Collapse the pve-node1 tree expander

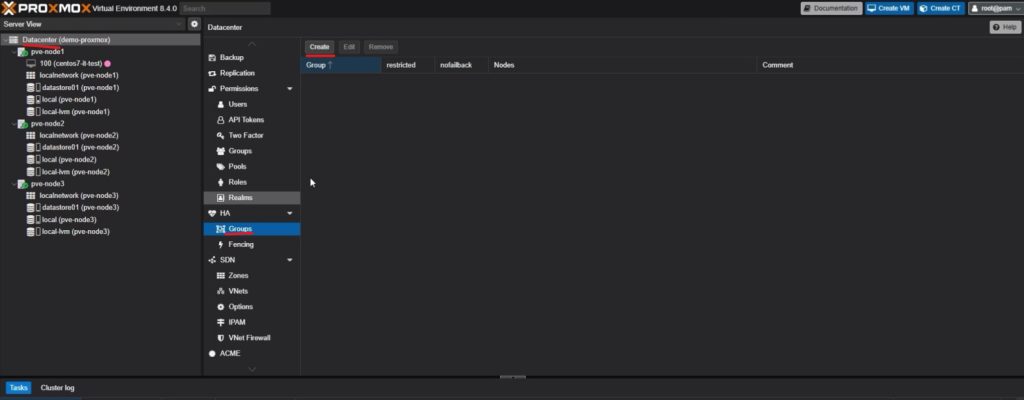pos(14,52)
